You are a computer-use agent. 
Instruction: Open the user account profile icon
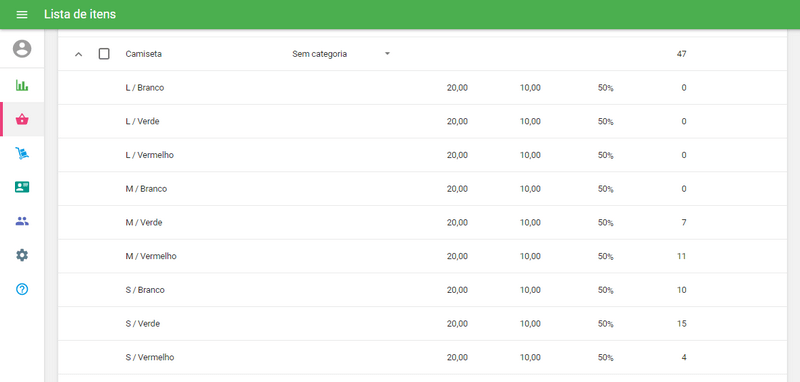click(22, 49)
